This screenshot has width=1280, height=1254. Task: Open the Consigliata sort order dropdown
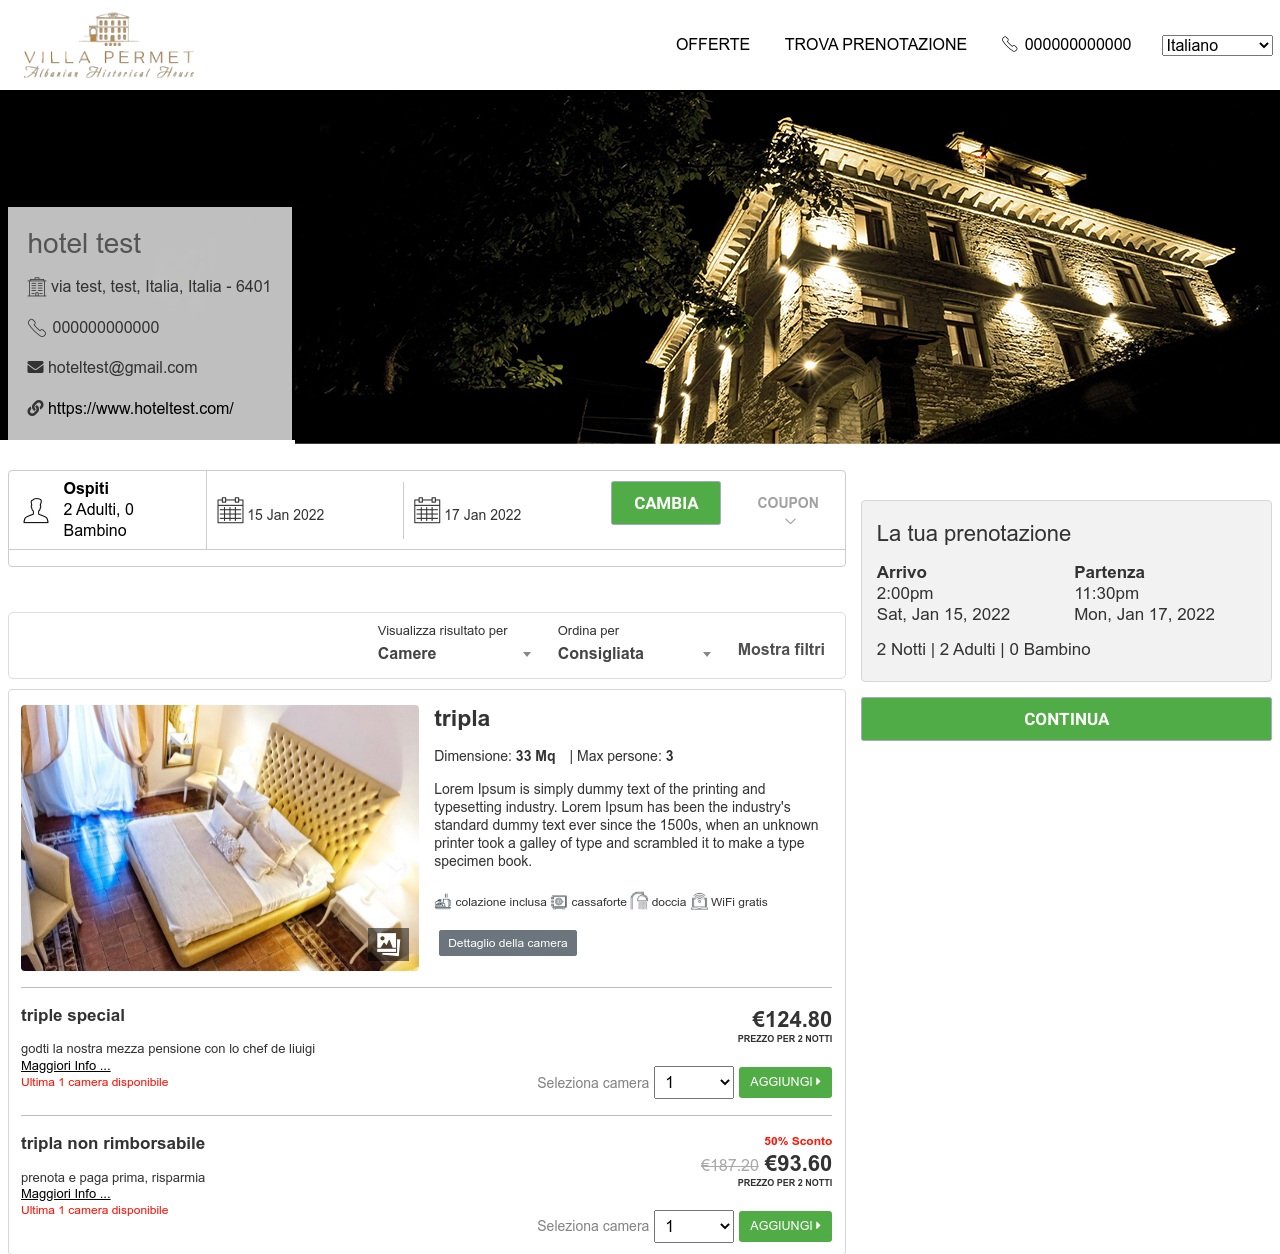click(x=634, y=654)
